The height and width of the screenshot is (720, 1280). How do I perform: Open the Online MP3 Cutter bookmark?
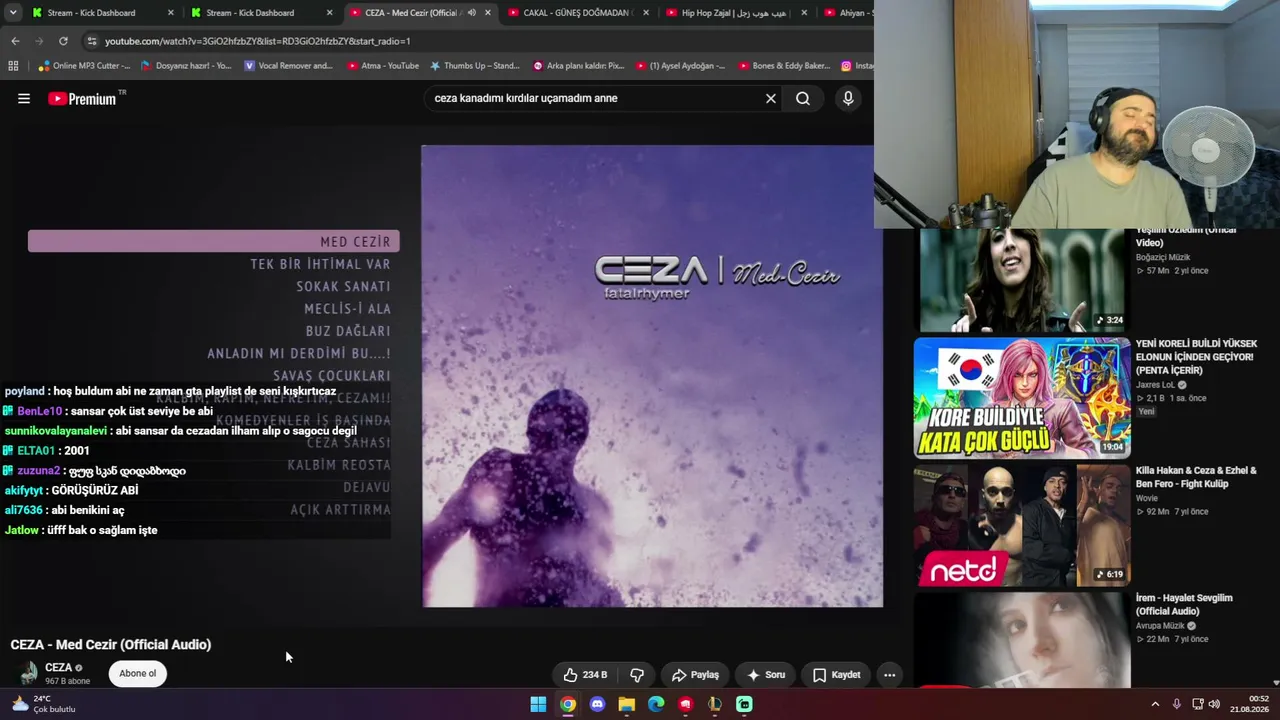(84, 66)
